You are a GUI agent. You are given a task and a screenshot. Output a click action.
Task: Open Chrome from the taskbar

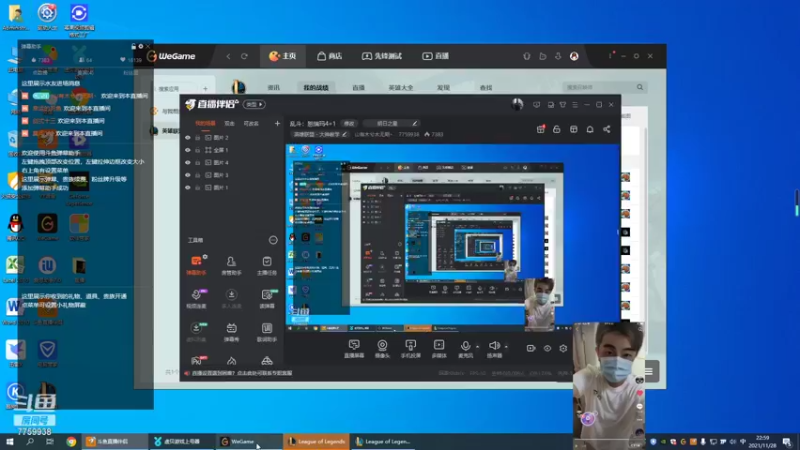coord(71,441)
